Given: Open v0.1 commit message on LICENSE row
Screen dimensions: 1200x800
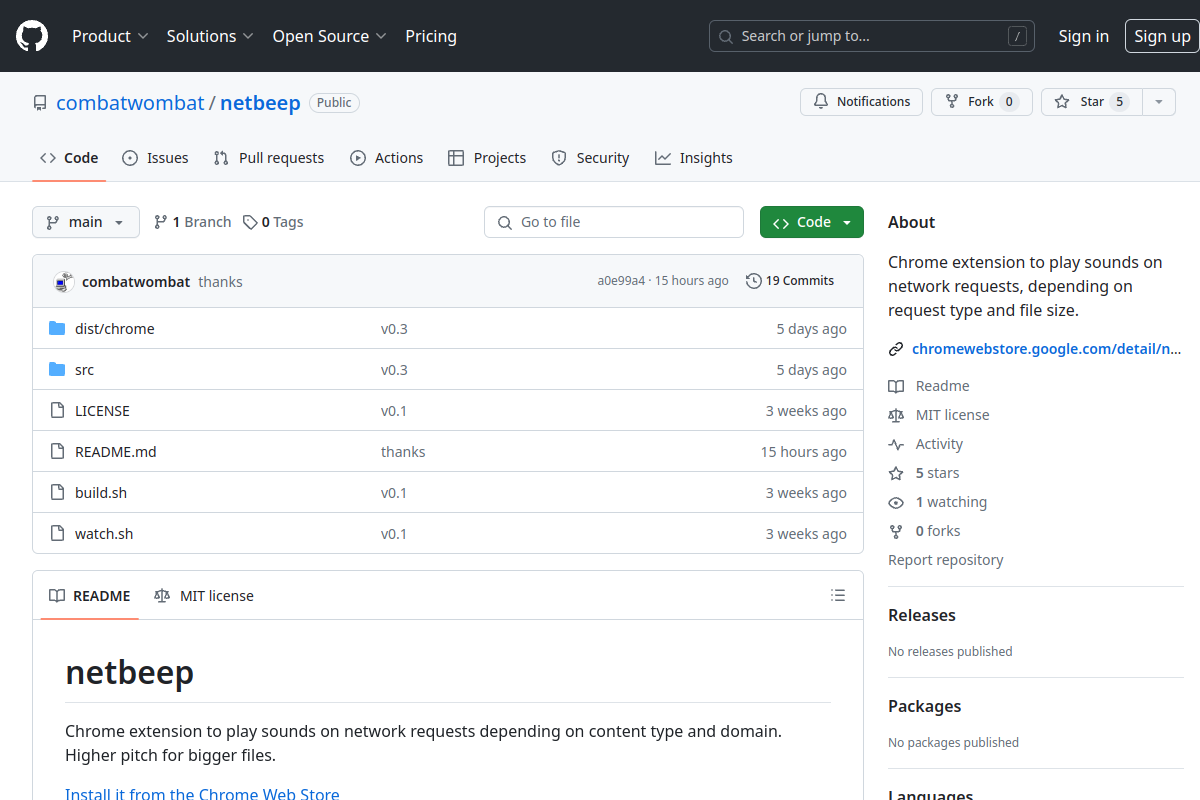Looking at the screenshot, I should pyautogui.click(x=394, y=411).
